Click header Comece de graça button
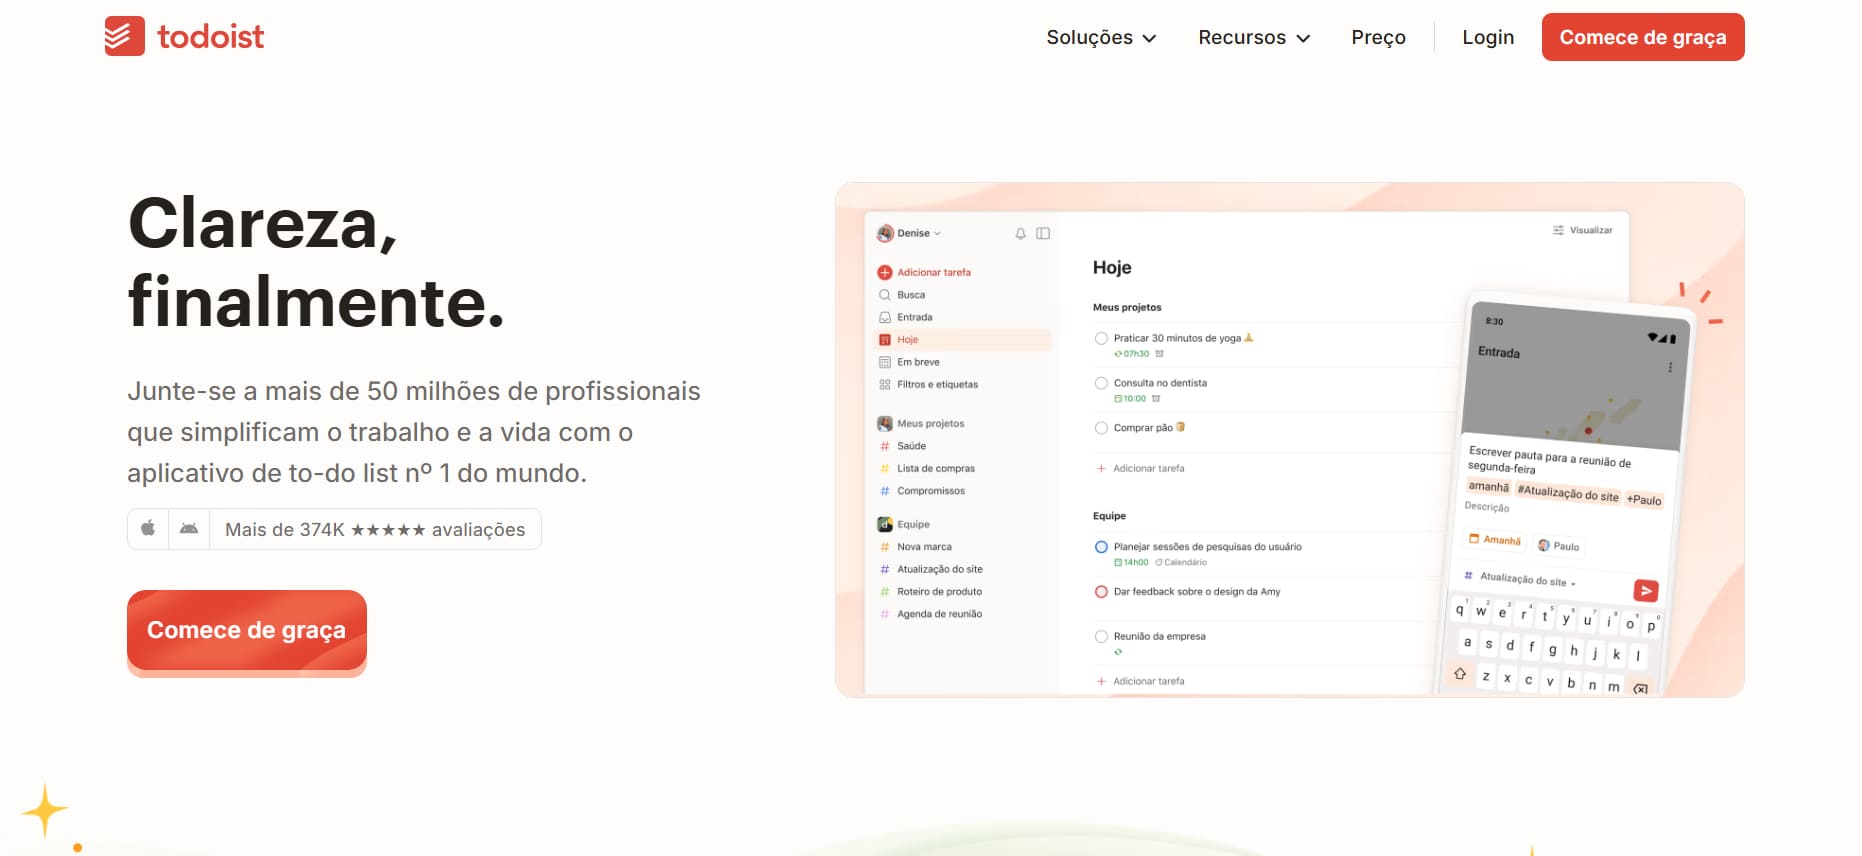Image resolution: width=1862 pixels, height=856 pixels. (x=1643, y=37)
